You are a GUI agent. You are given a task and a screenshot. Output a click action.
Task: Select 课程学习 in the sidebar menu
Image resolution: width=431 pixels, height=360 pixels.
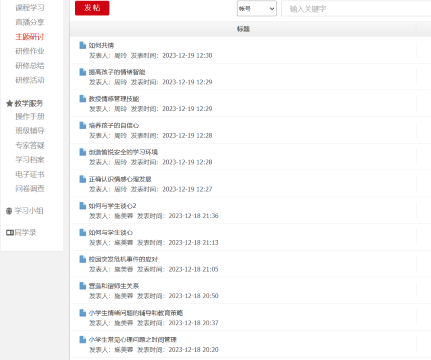coord(30,7)
